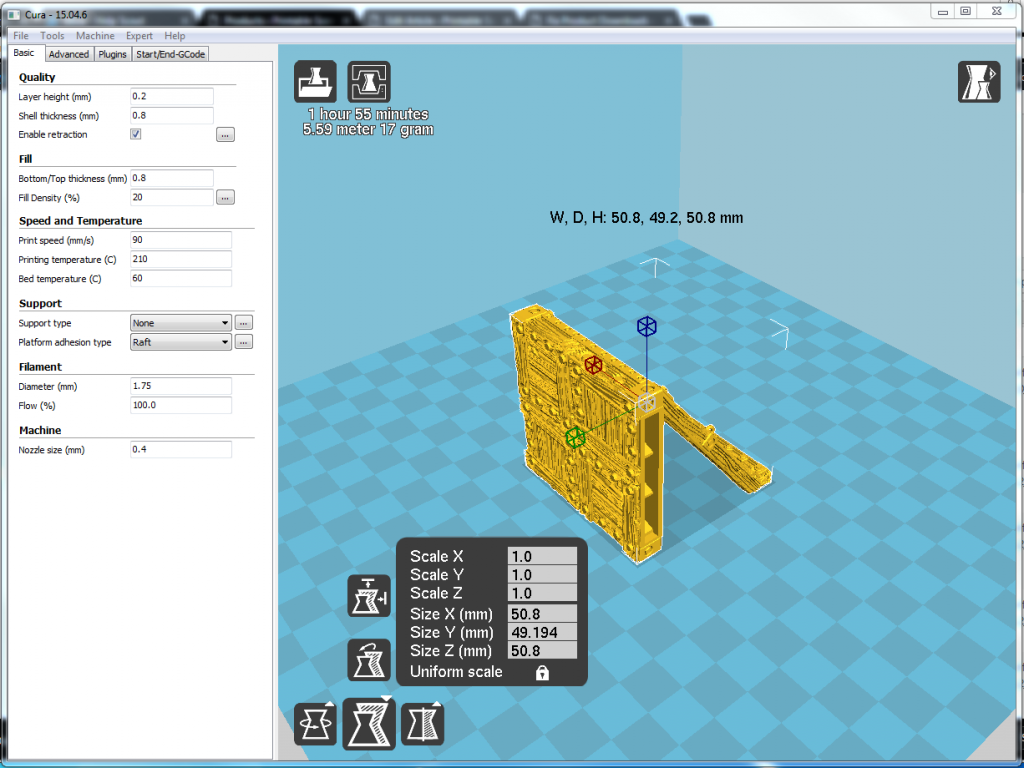Click the Load model icon
Viewport: 1024px width, 768px height.
pyautogui.click(x=315, y=82)
